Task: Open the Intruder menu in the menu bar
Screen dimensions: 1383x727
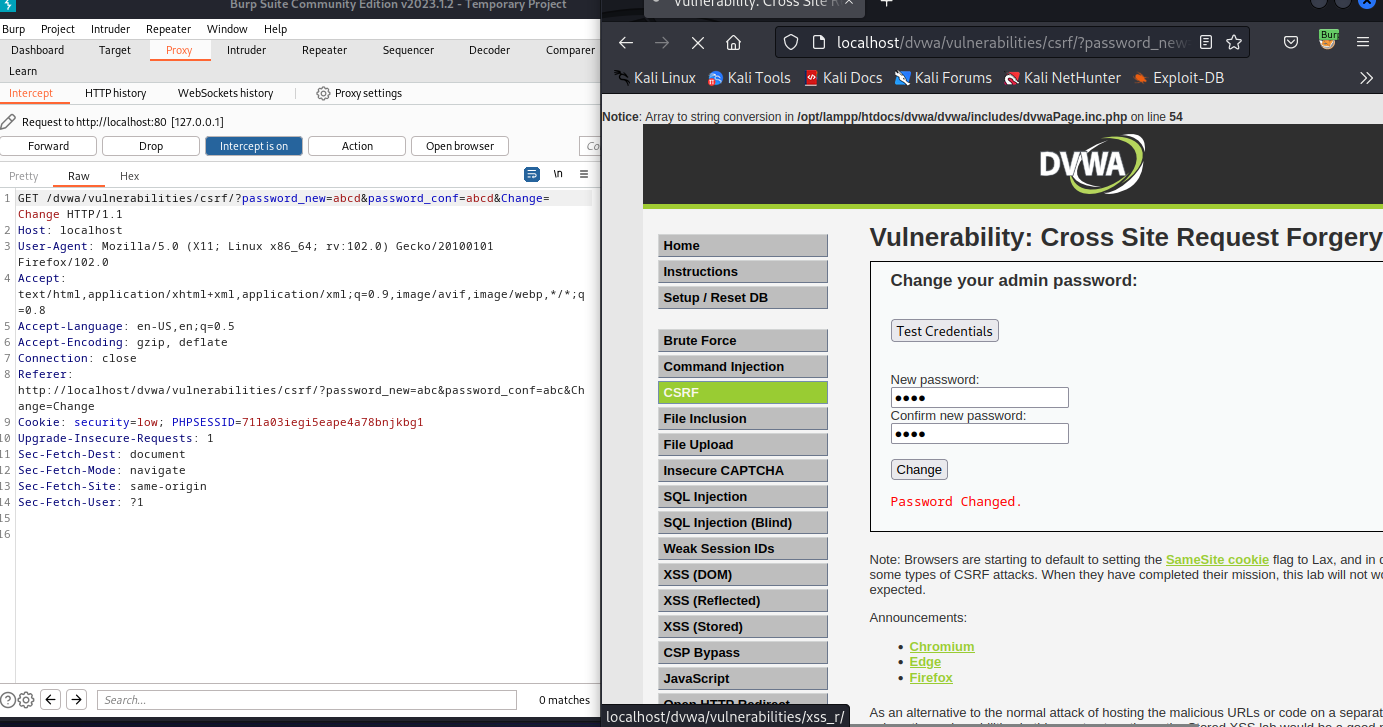Action: [110, 29]
